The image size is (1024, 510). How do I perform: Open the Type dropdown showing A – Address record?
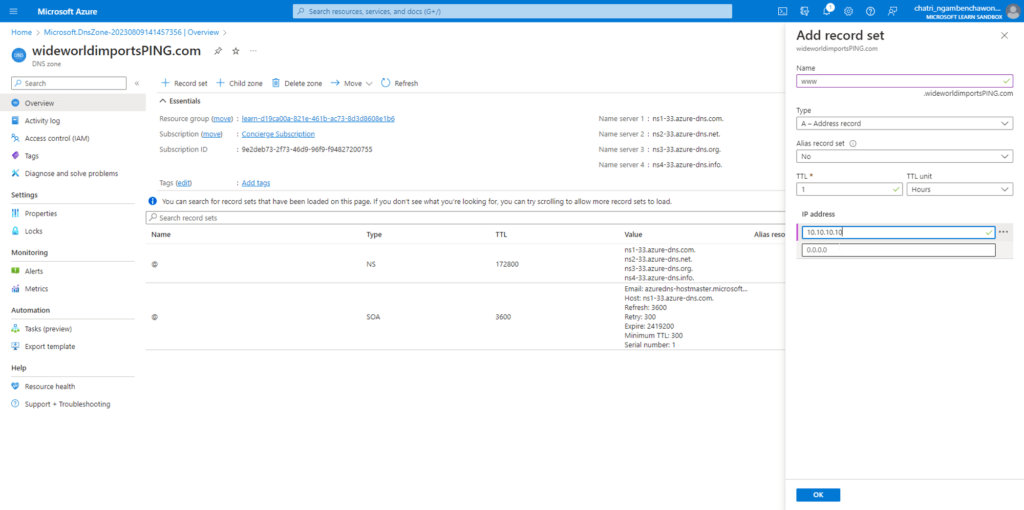[904, 123]
